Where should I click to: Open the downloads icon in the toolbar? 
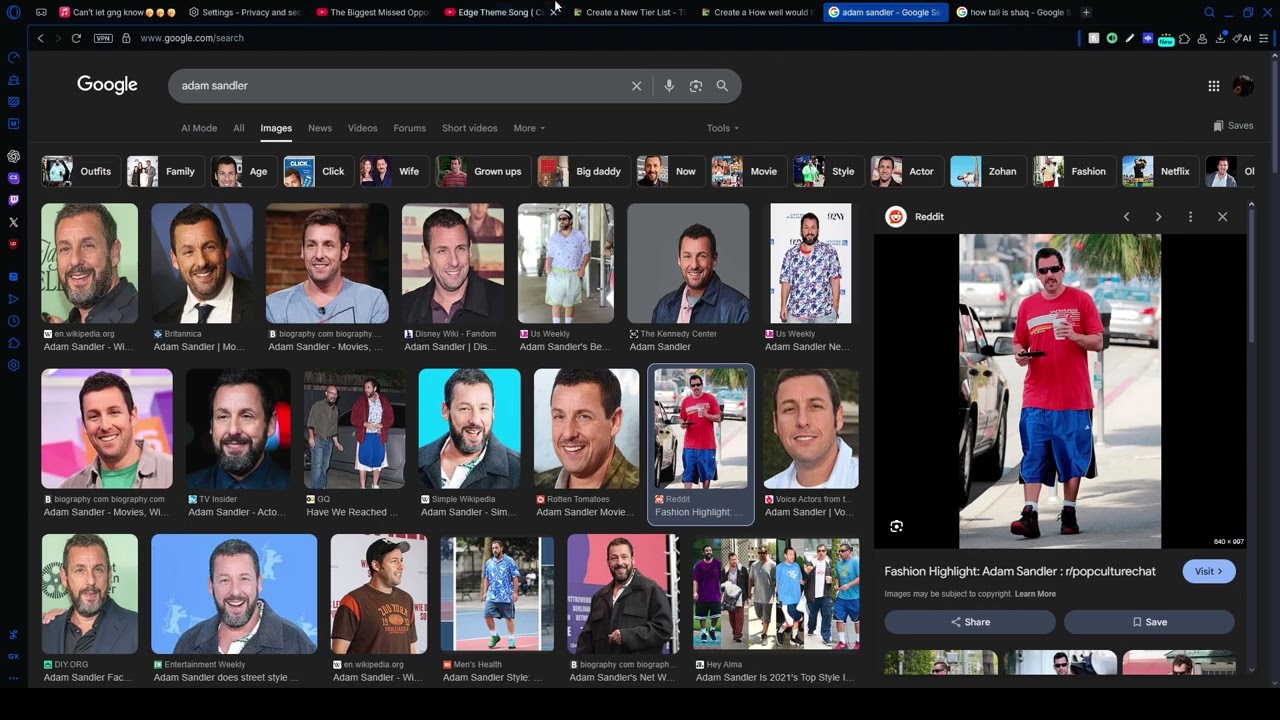1220,38
